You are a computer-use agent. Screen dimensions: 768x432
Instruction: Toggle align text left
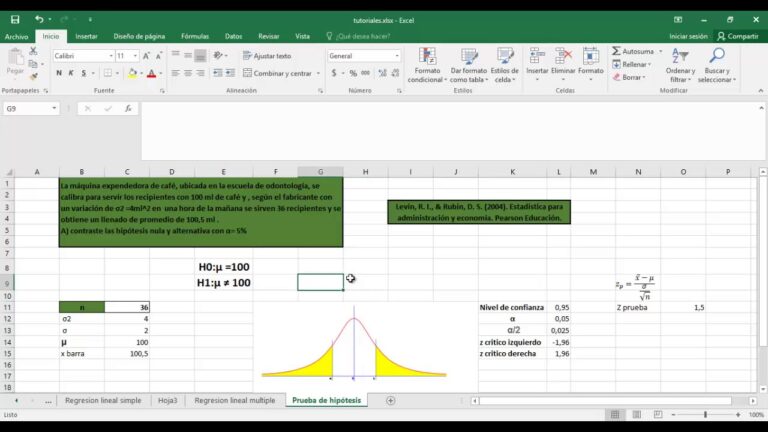pos(175,73)
